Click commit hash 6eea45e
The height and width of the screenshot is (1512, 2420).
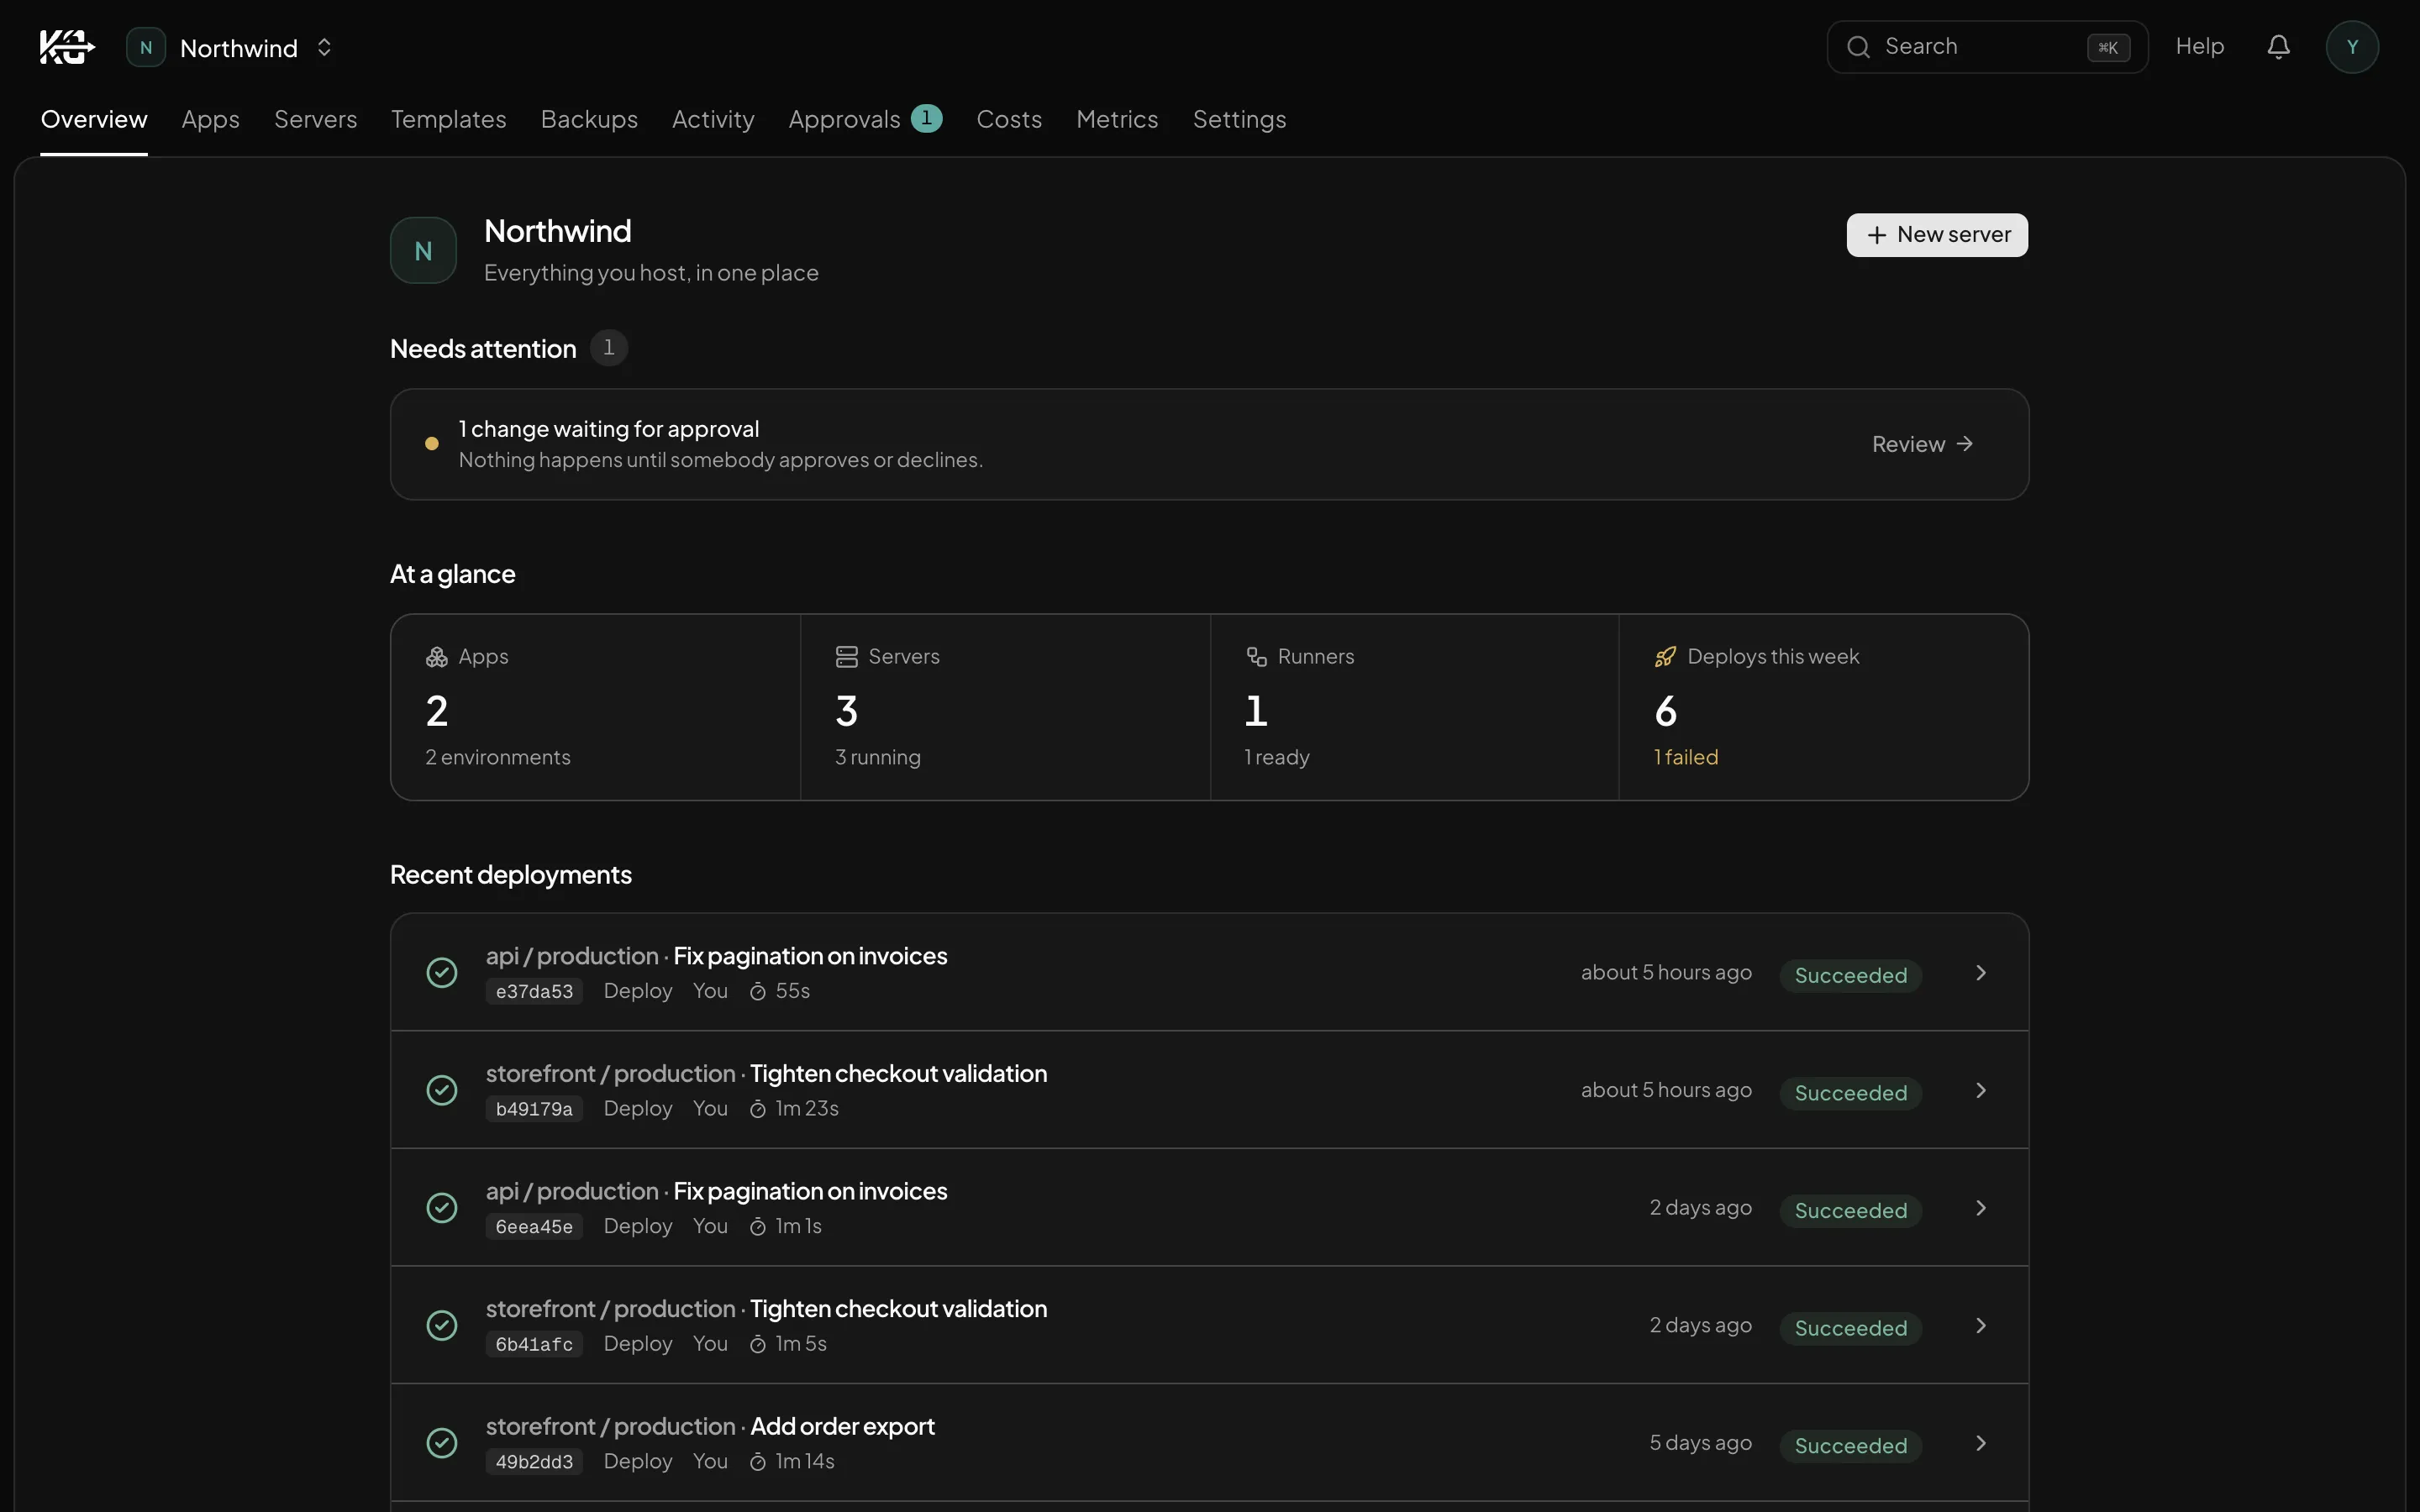click(534, 1227)
